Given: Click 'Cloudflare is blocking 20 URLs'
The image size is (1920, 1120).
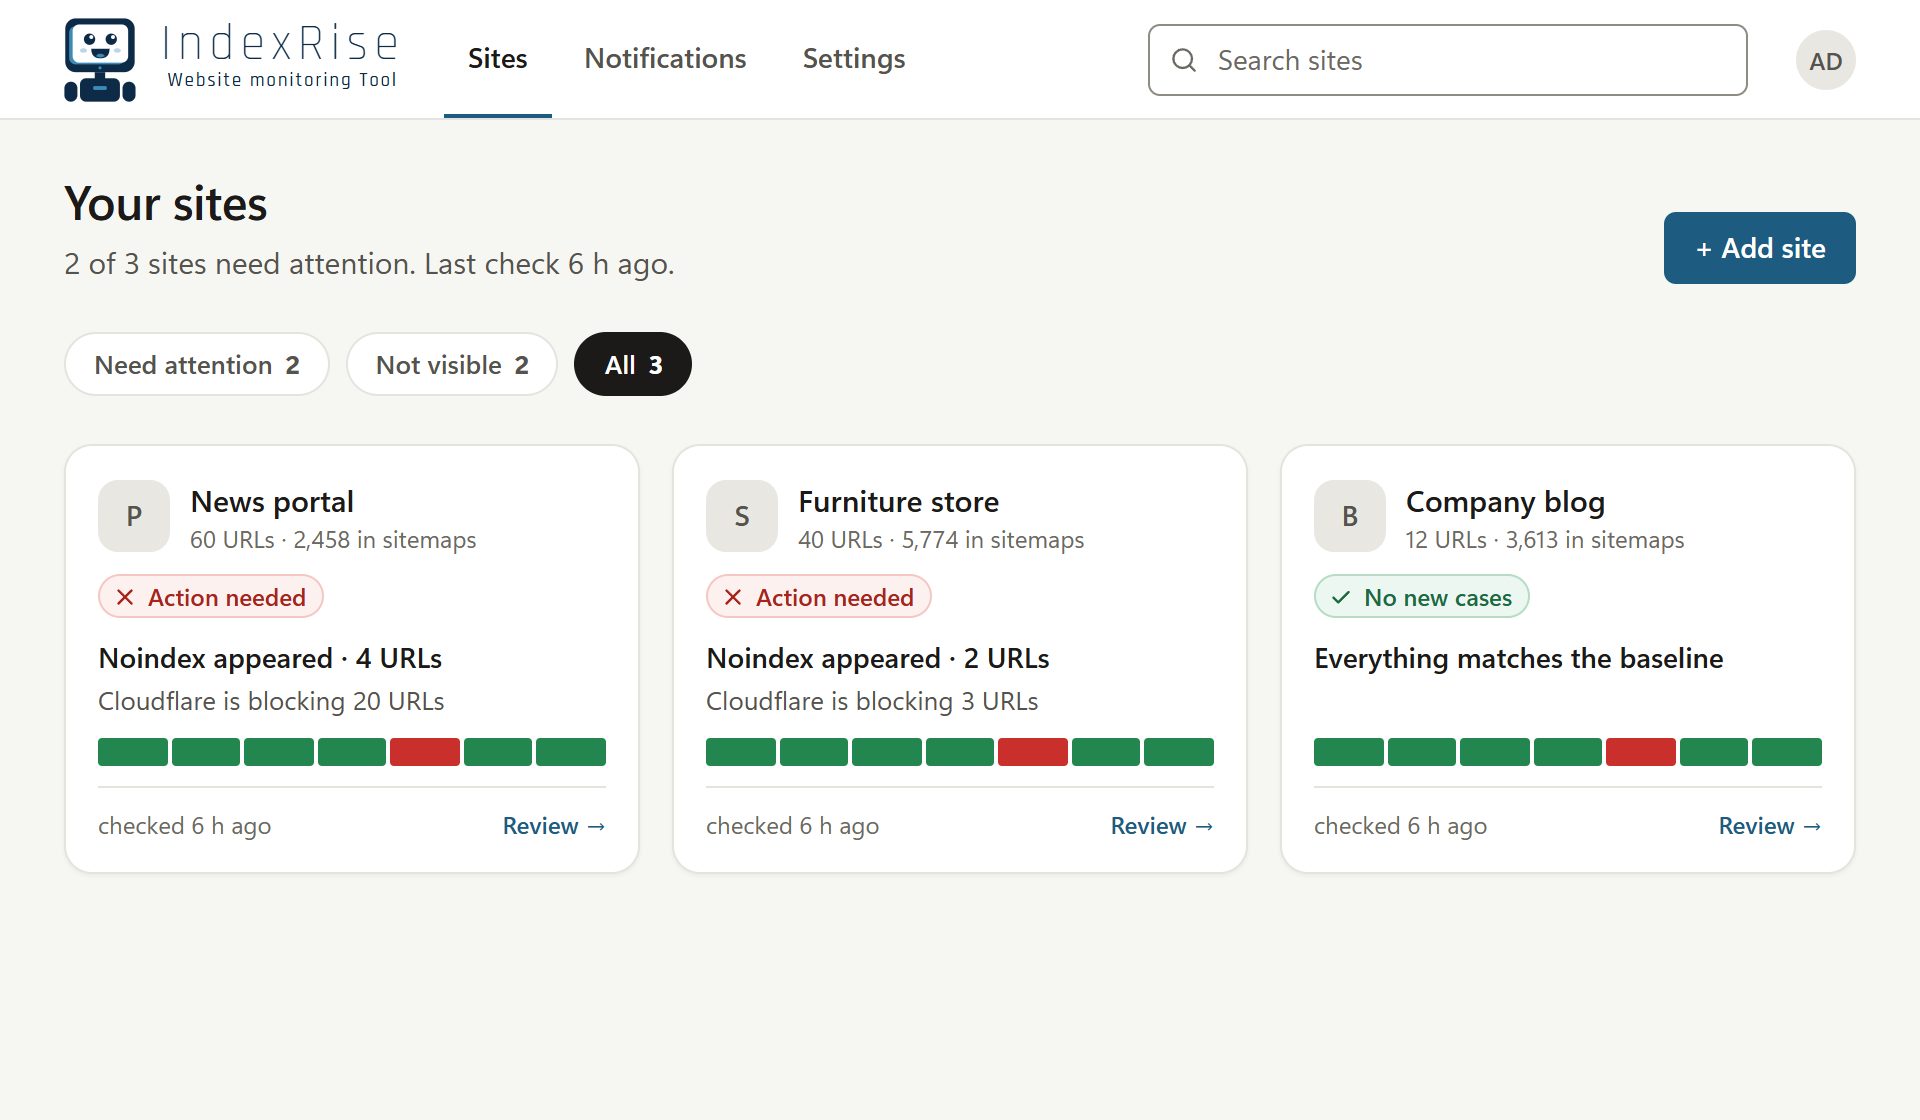Looking at the screenshot, I should click(271, 701).
